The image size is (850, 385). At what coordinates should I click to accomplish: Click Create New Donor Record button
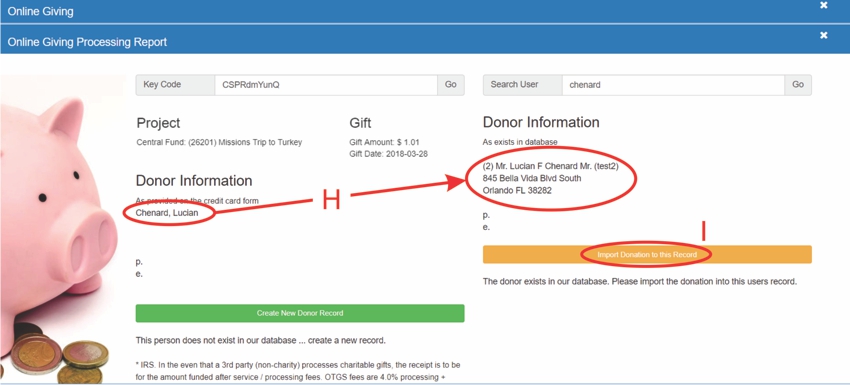[300, 313]
